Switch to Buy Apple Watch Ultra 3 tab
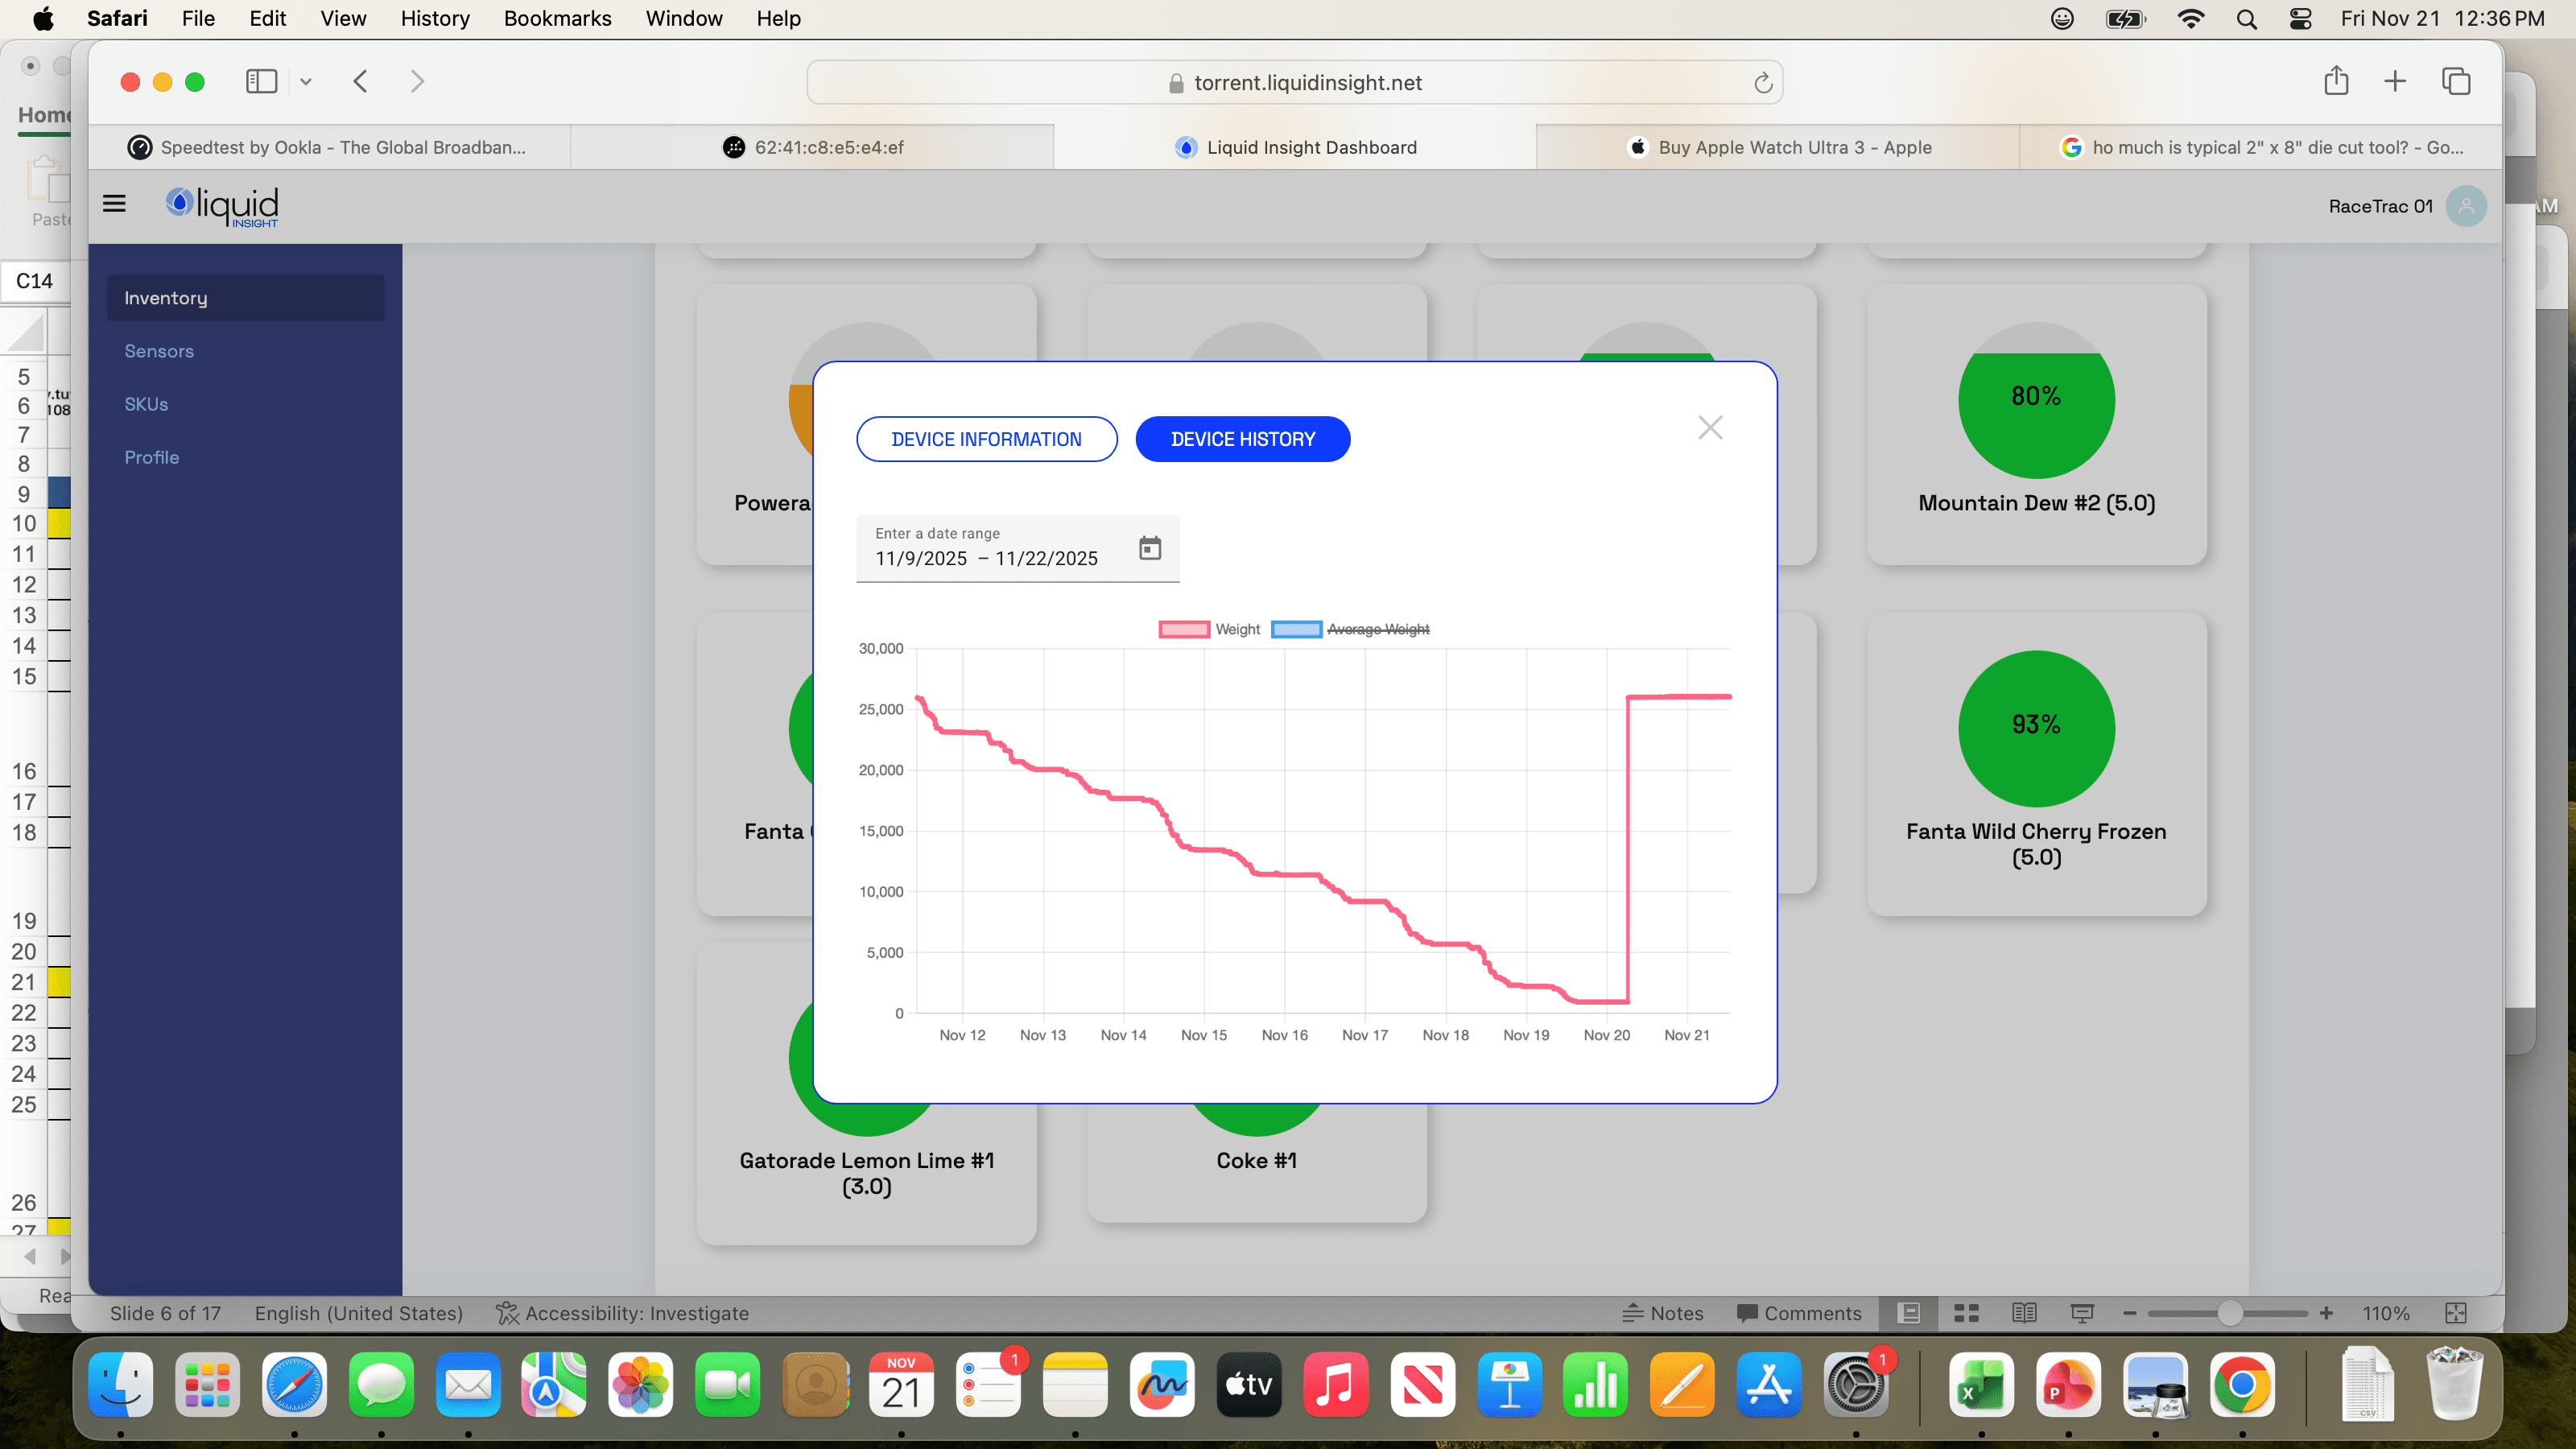2576x1449 pixels. click(x=1779, y=147)
